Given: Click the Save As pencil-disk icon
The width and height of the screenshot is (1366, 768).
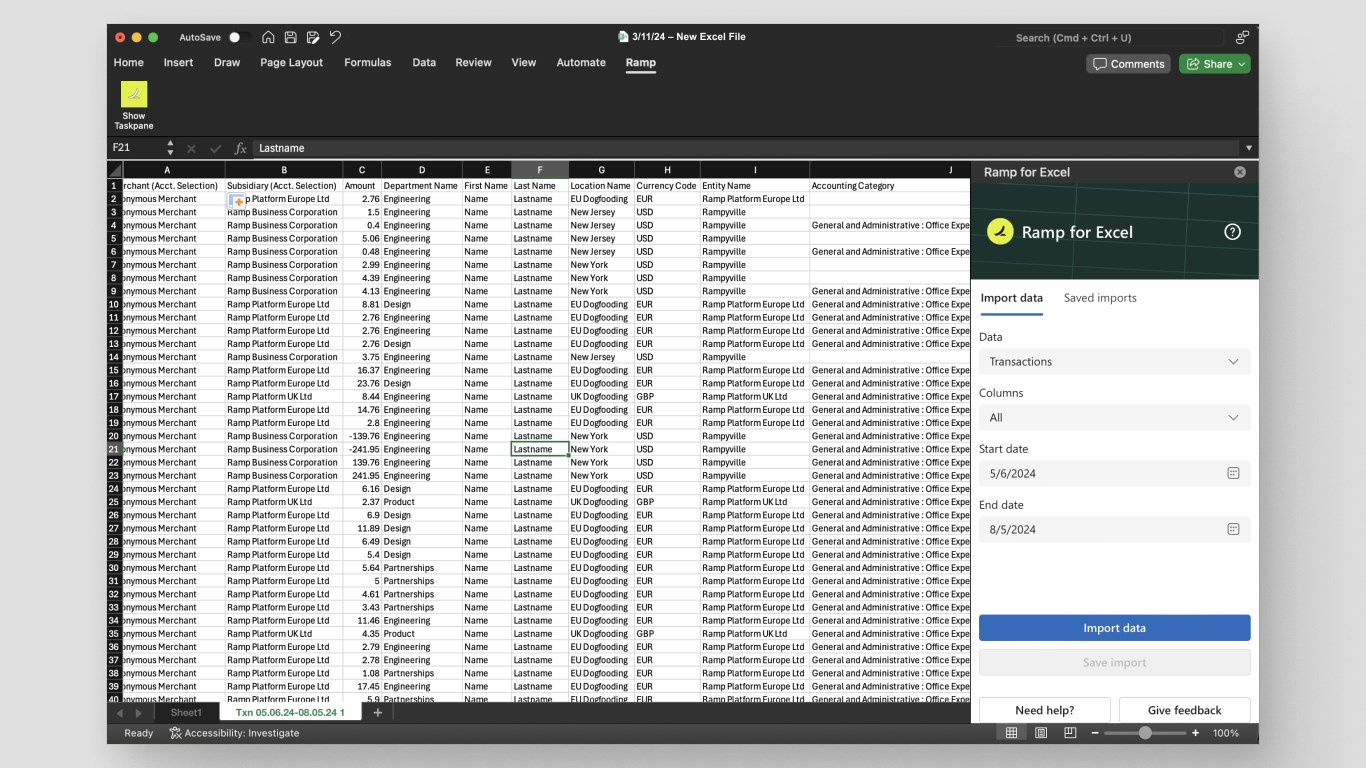Looking at the screenshot, I should coord(313,37).
